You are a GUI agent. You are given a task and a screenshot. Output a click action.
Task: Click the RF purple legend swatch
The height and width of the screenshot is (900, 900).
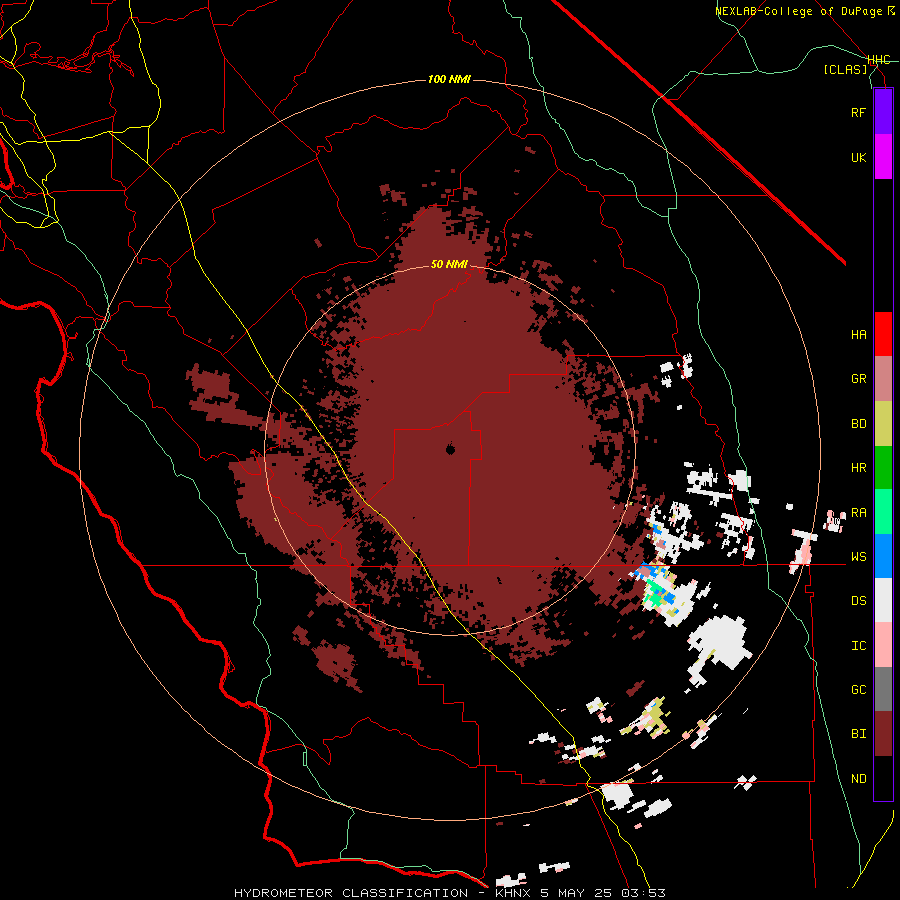[x=883, y=112]
